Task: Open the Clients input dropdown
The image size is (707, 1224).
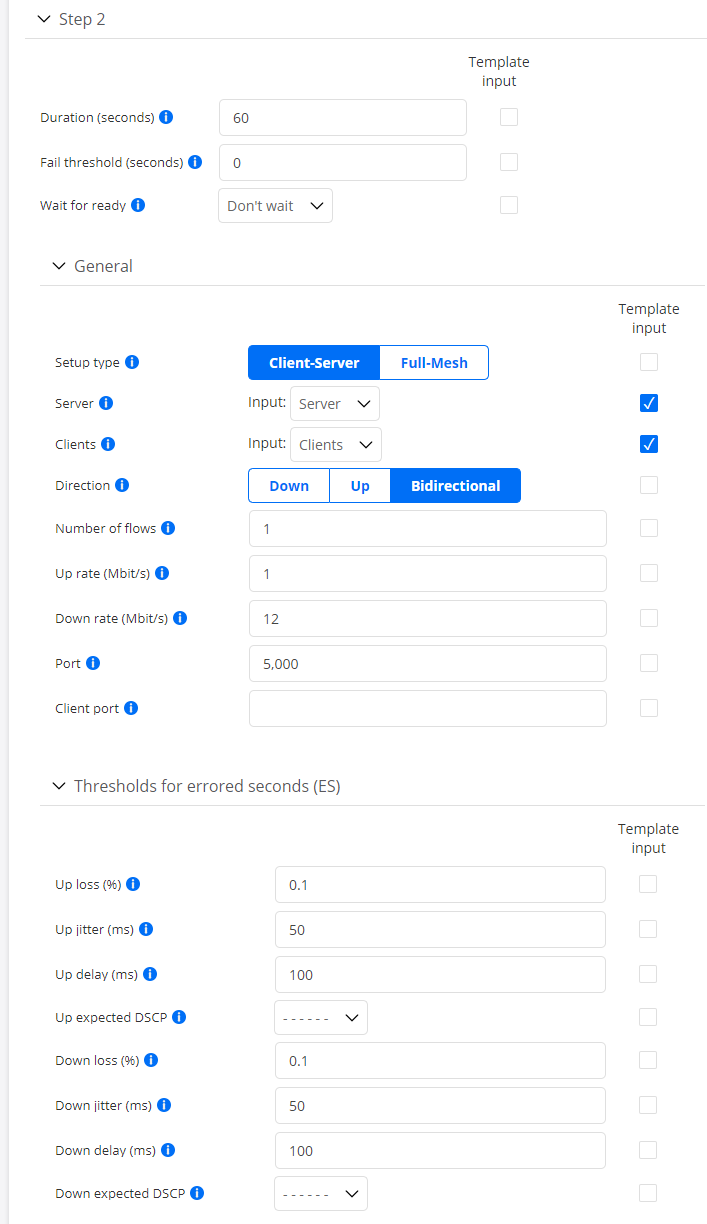Action: click(x=335, y=444)
